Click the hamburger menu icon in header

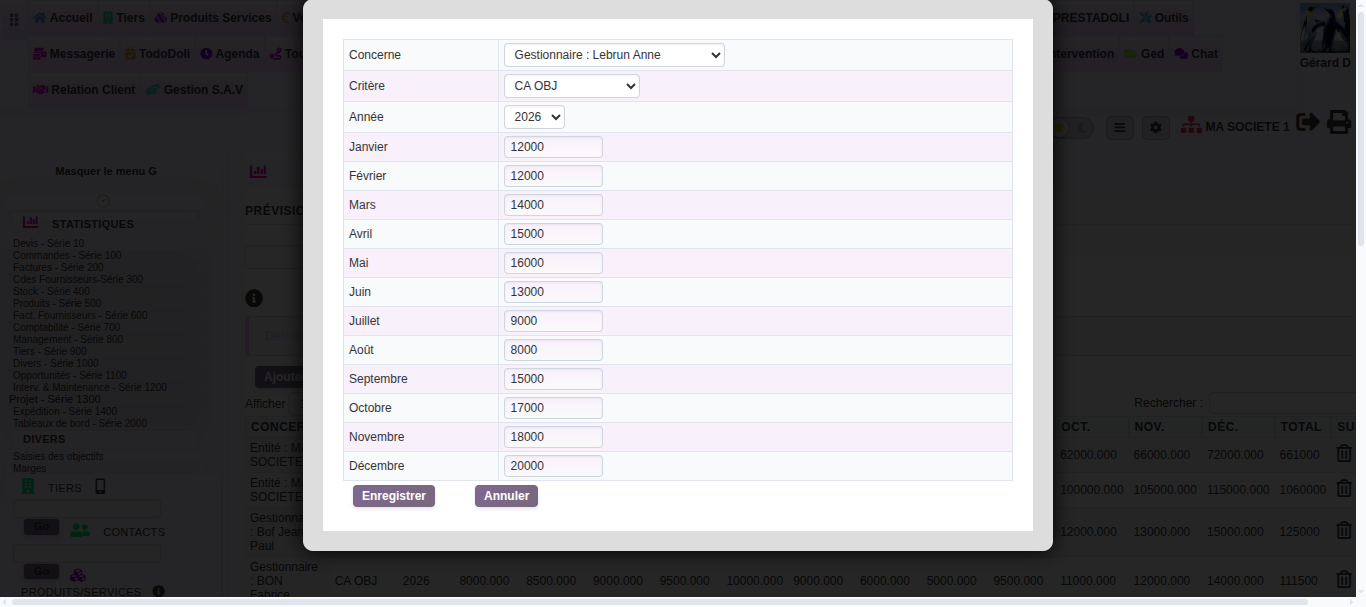click(1120, 128)
